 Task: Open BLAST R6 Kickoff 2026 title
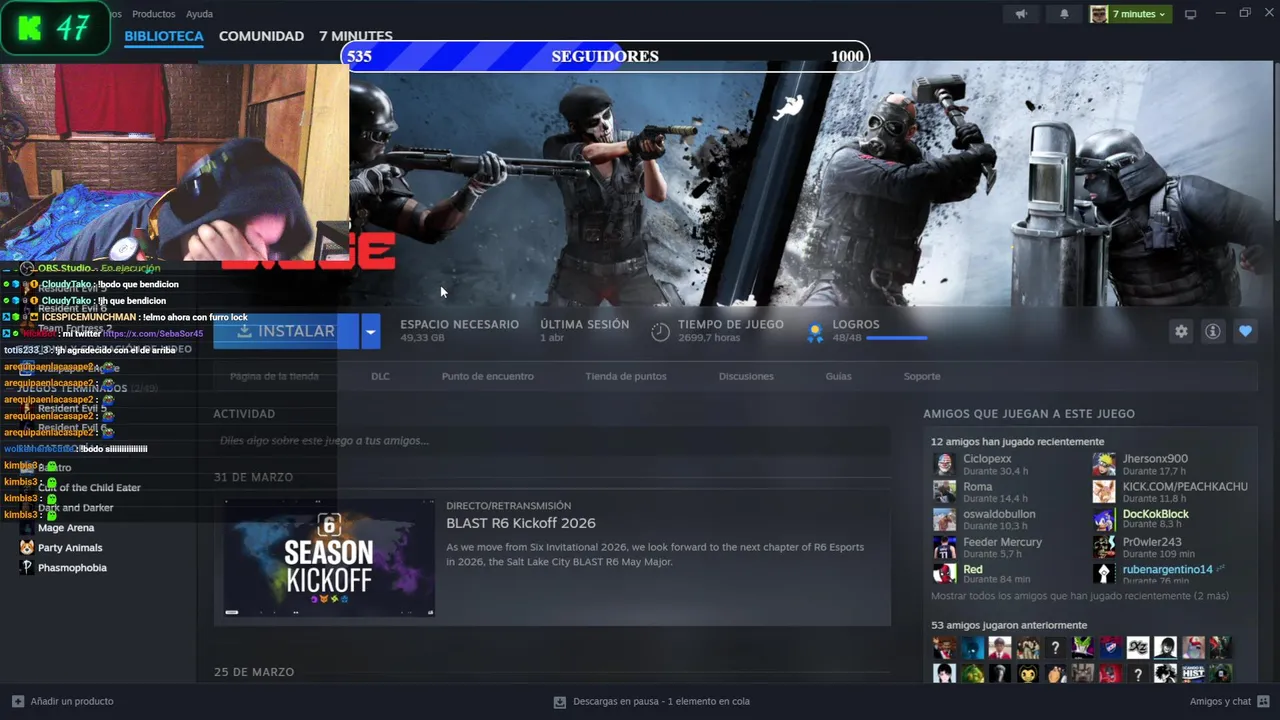(521, 523)
